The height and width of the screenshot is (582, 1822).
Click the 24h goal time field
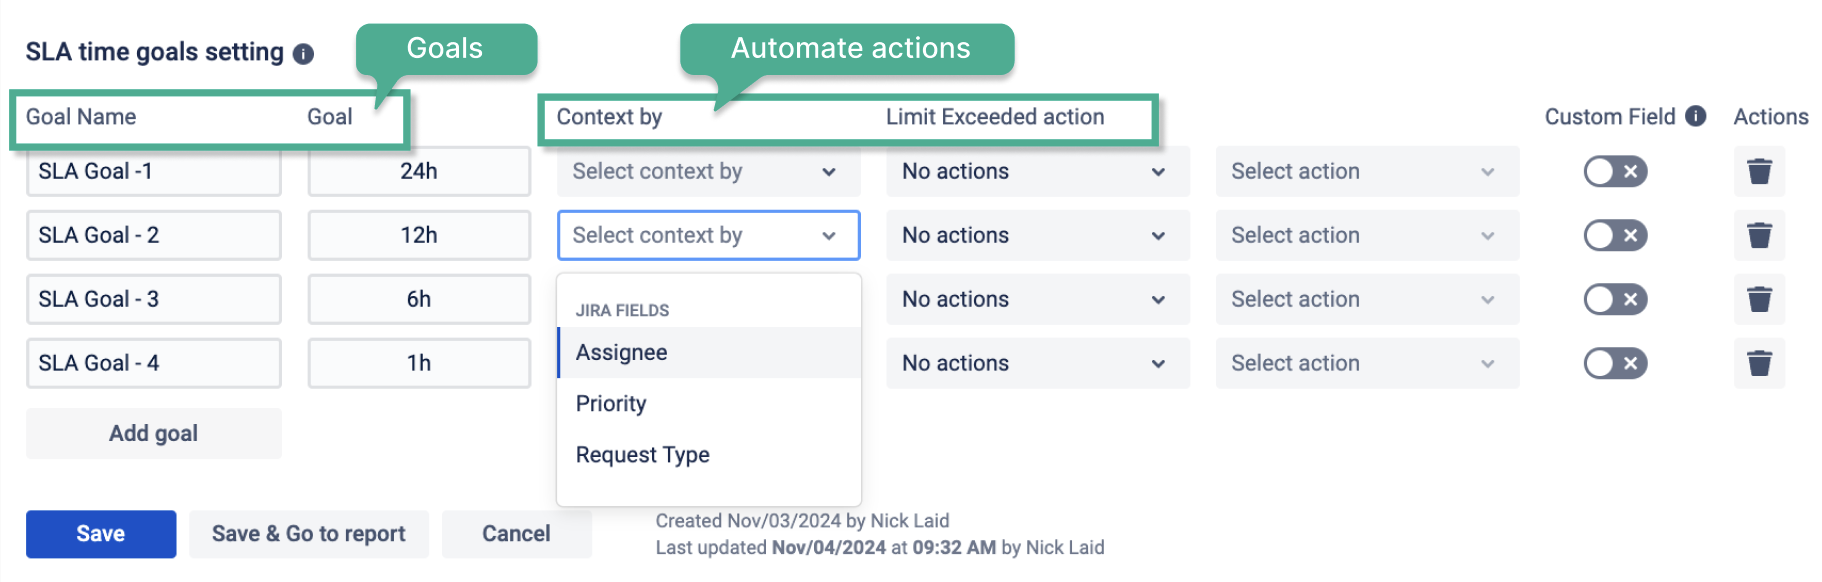(419, 172)
